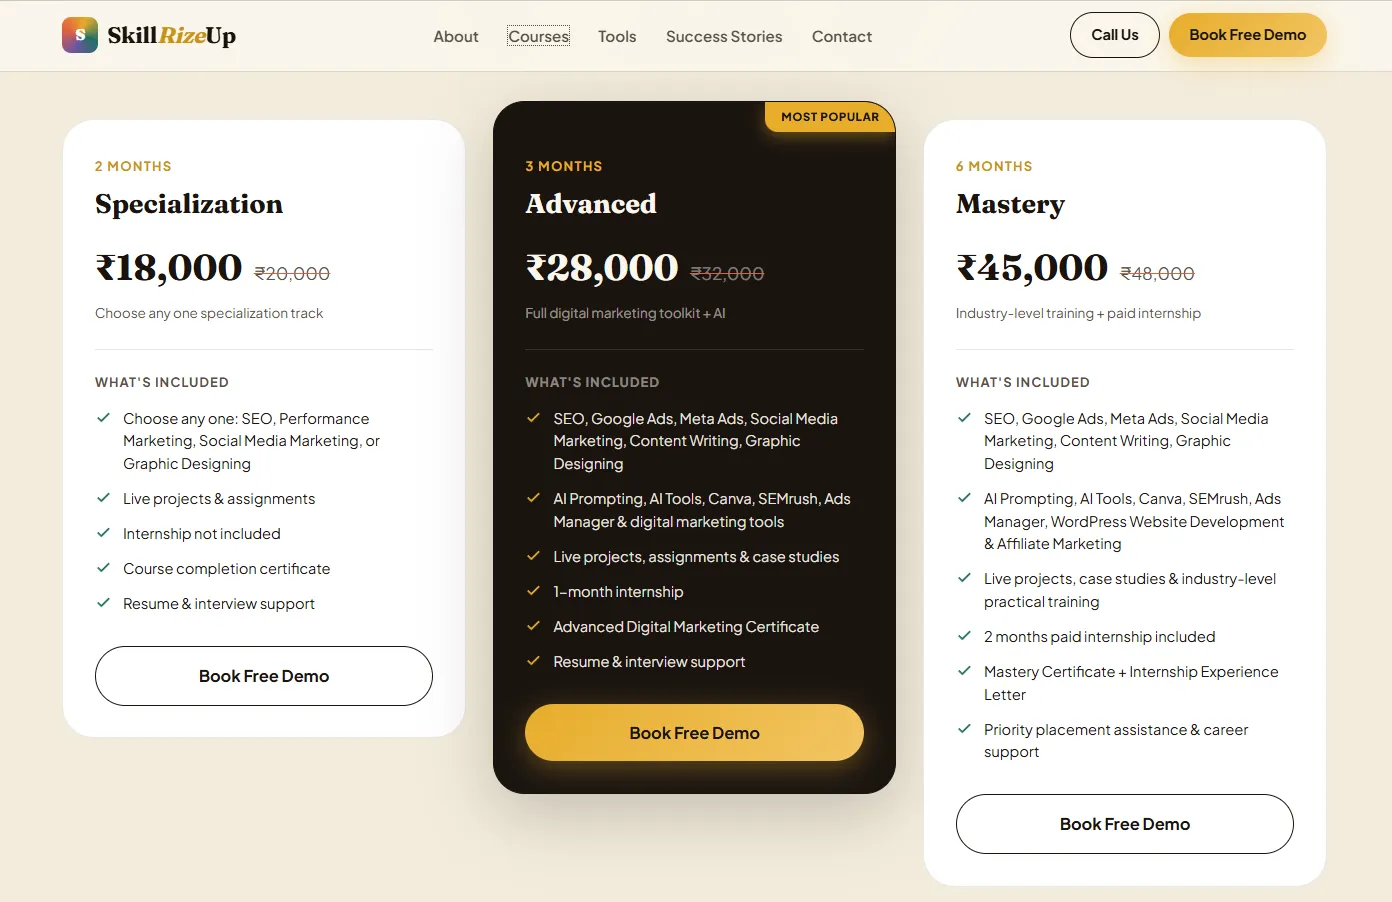Go to the Courses page
1392x902 pixels.
coord(538,36)
